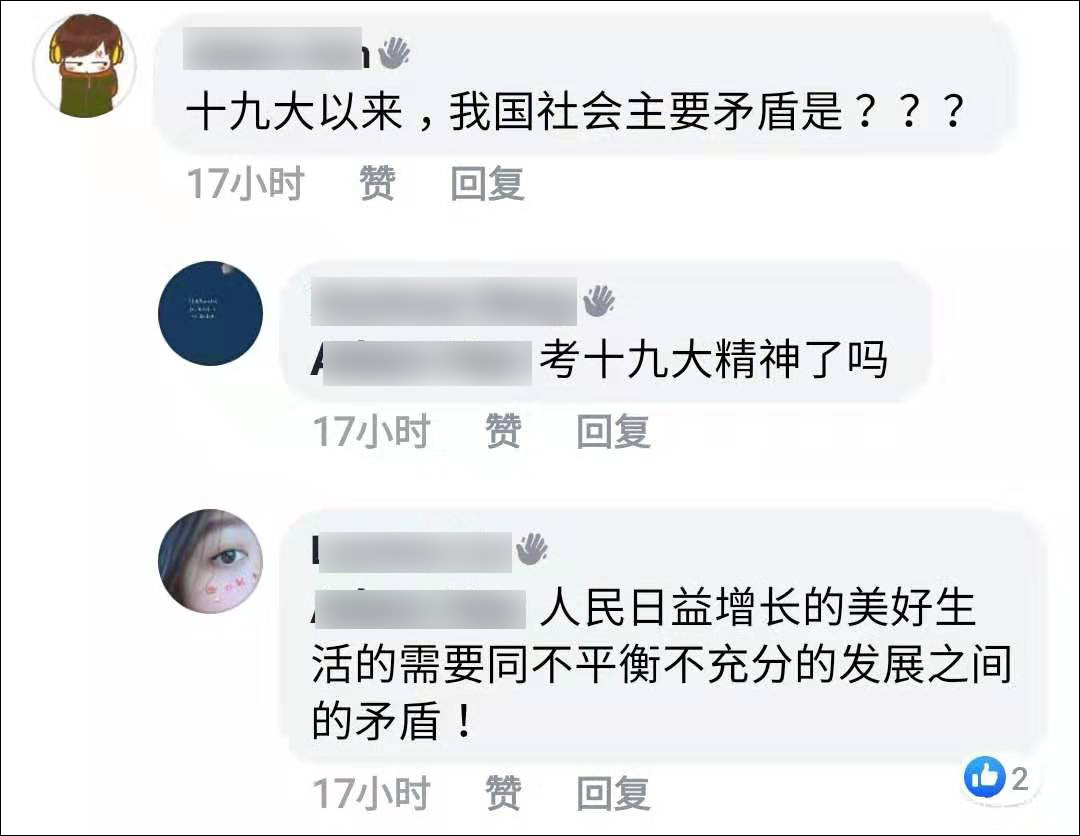The height and width of the screenshot is (836, 1080).
Task: Click the blurred username of first commenter
Action: (x=277, y=49)
